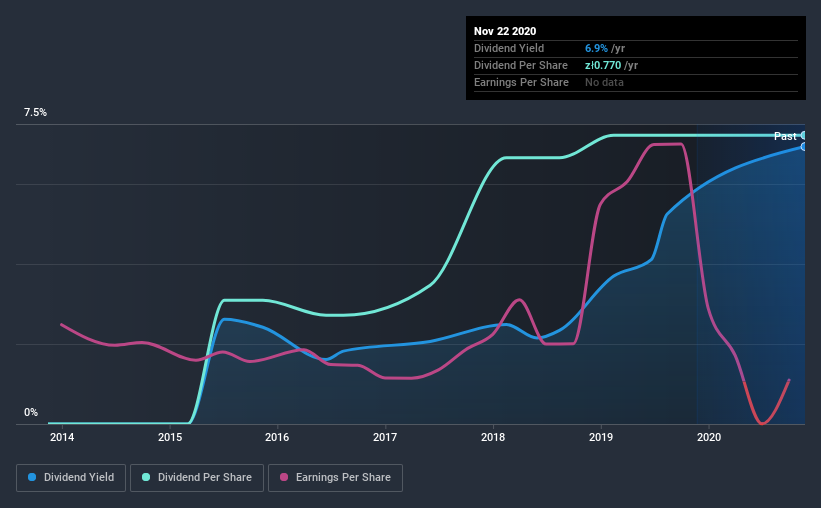Toggle the Dividend Yield legend button
The image size is (821, 508).
pyautogui.click(x=71, y=478)
